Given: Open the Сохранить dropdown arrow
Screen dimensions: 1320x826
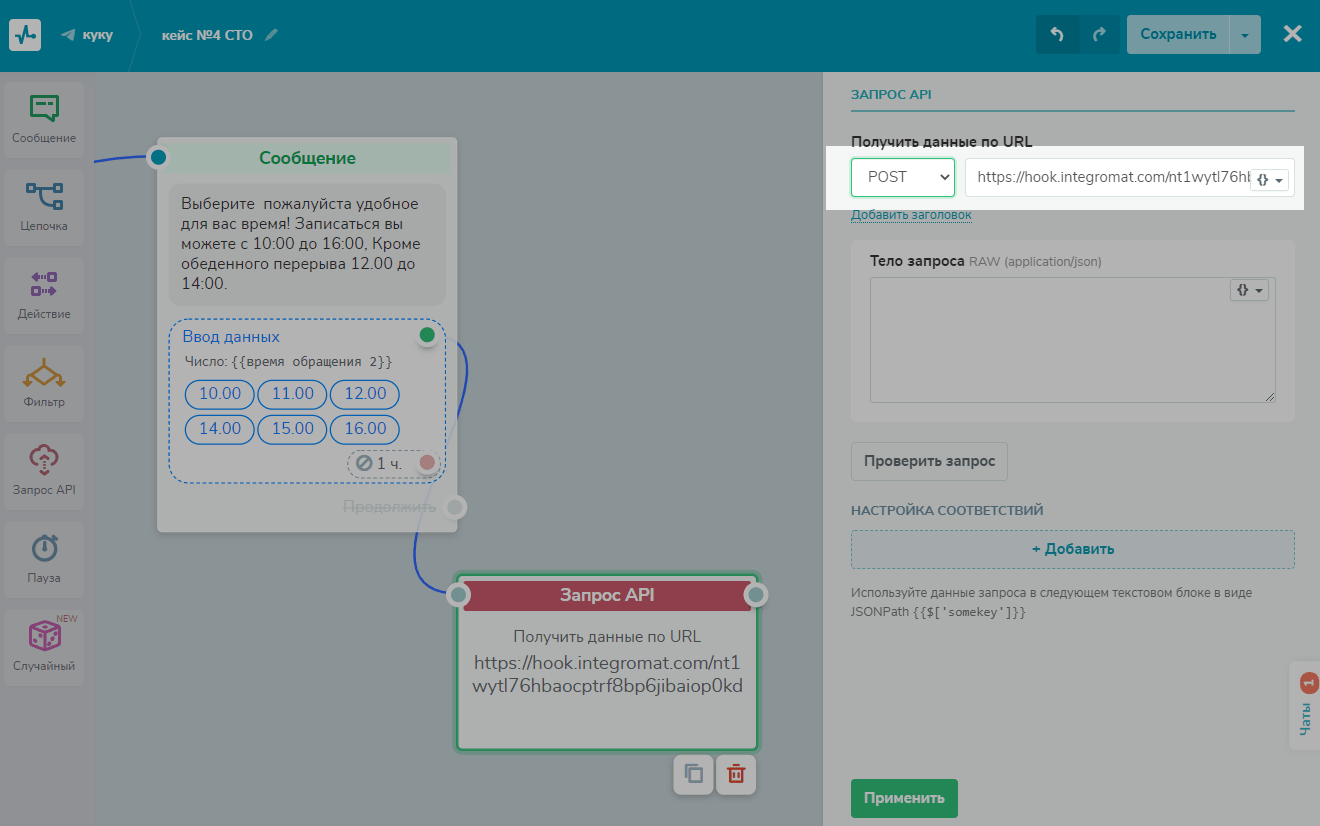Looking at the screenshot, I should [x=1245, y=34].
